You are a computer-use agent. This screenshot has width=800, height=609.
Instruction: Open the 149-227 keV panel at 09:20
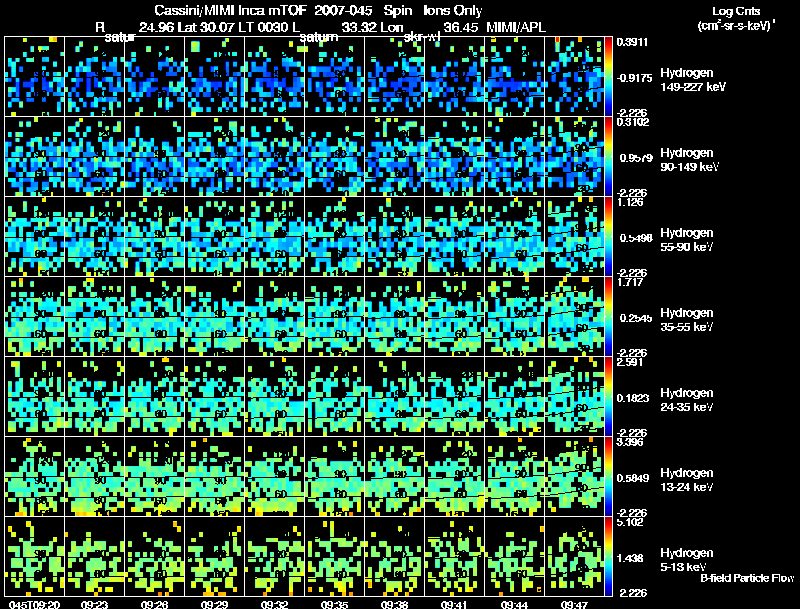click(x=35, y=77)
